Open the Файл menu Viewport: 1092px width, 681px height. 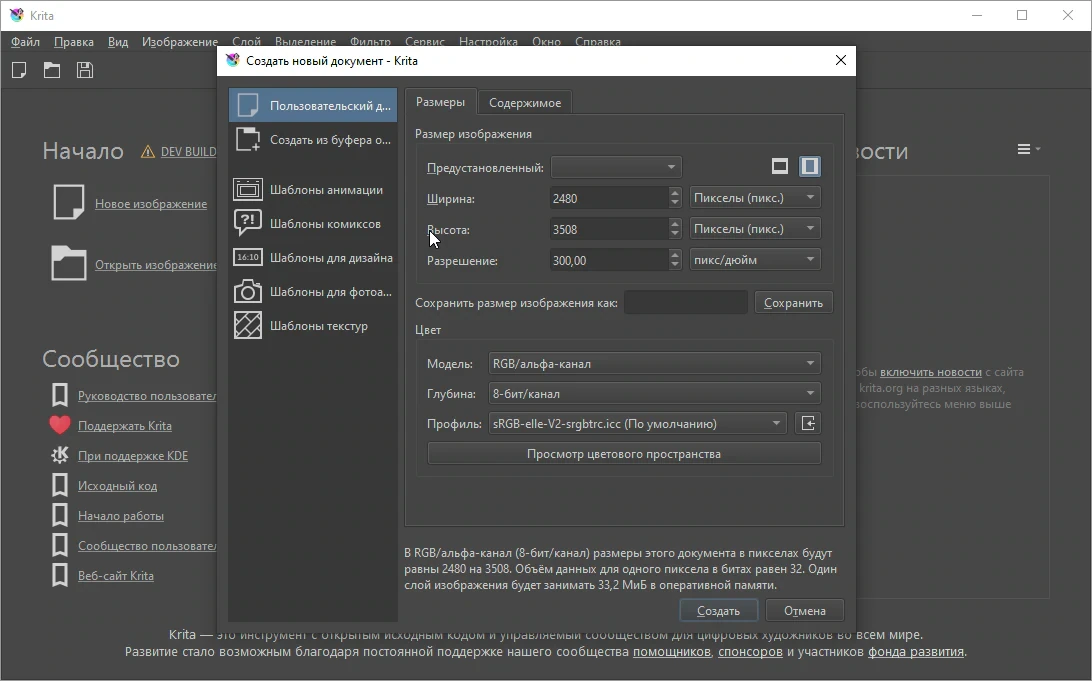(x=25, y=42)
